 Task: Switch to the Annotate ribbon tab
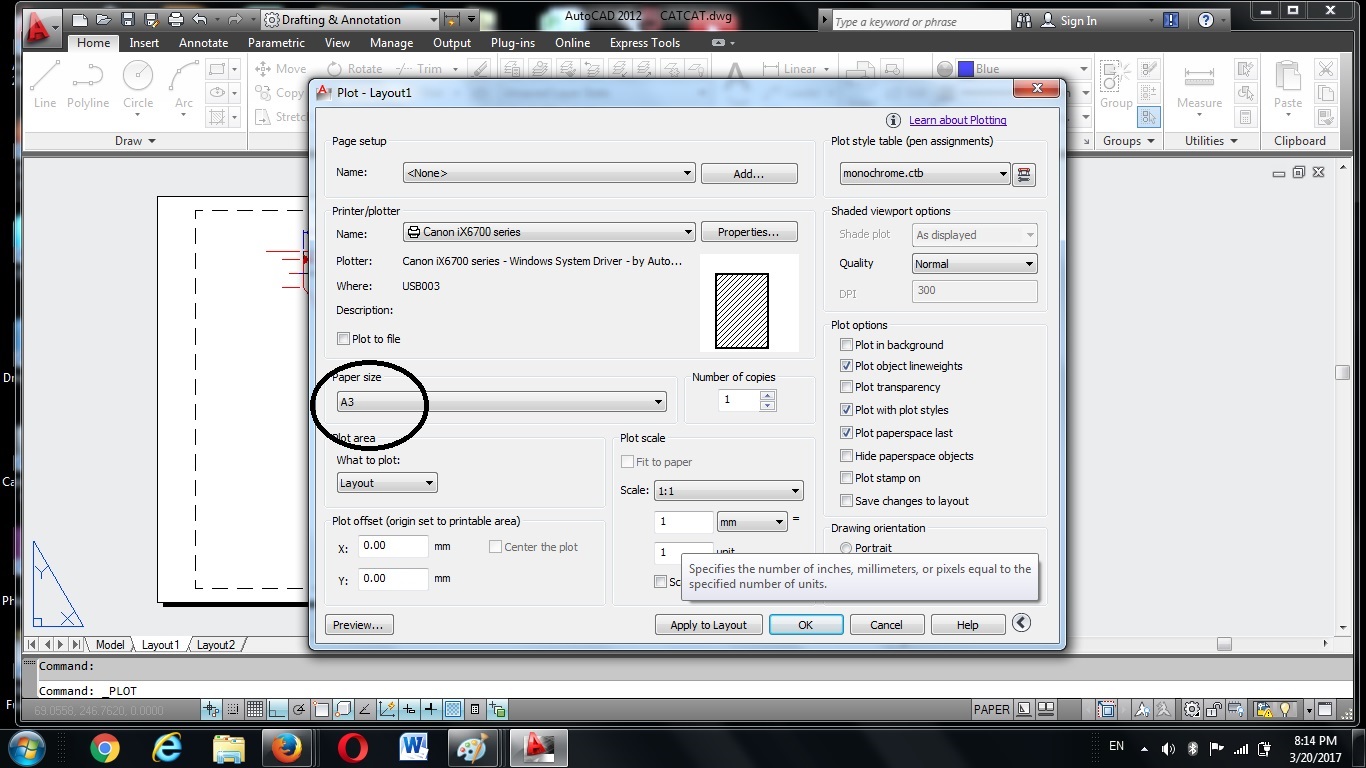(x=203, y=43)
